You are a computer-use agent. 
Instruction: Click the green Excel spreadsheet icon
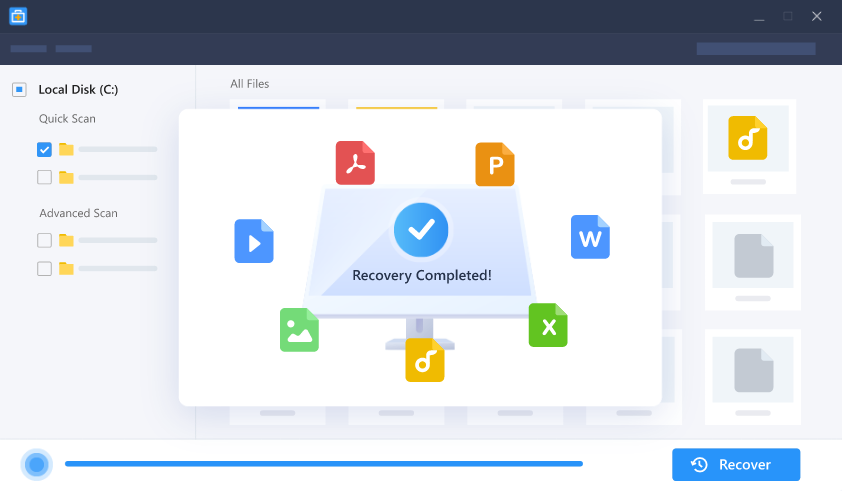pos(548,325)
